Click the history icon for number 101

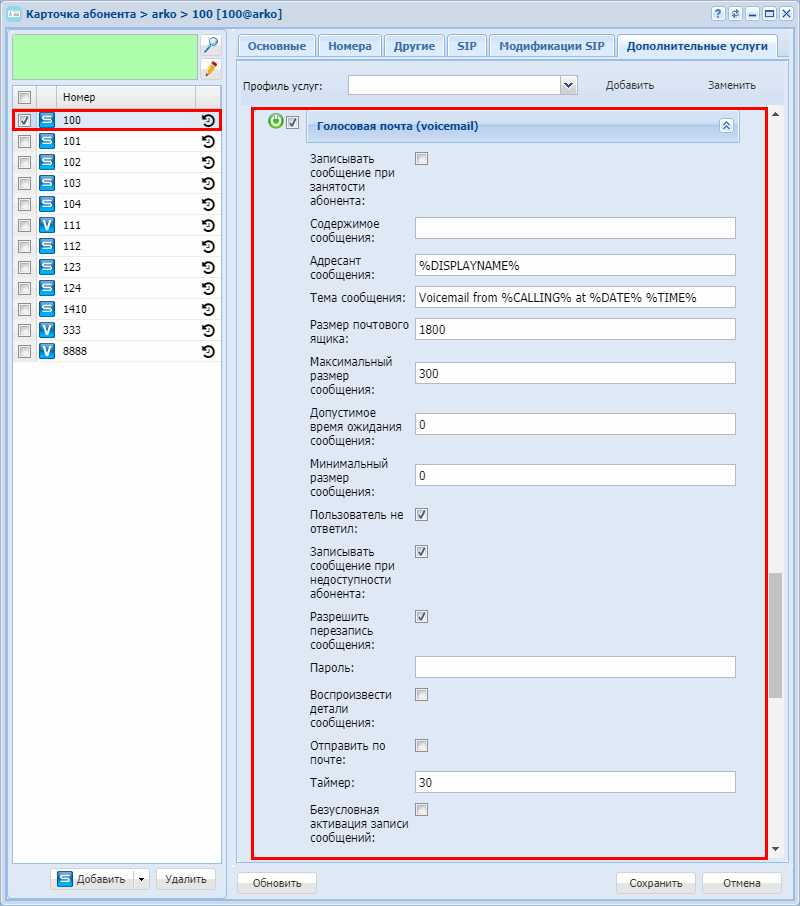(208, 141)
